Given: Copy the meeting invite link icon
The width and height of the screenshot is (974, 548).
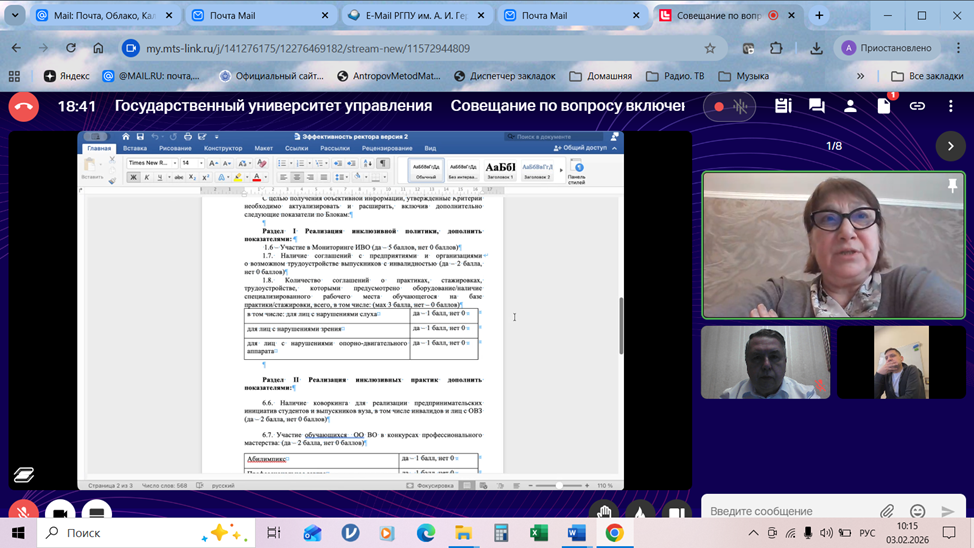Looking at the screenshot, I should pos(917,106).
